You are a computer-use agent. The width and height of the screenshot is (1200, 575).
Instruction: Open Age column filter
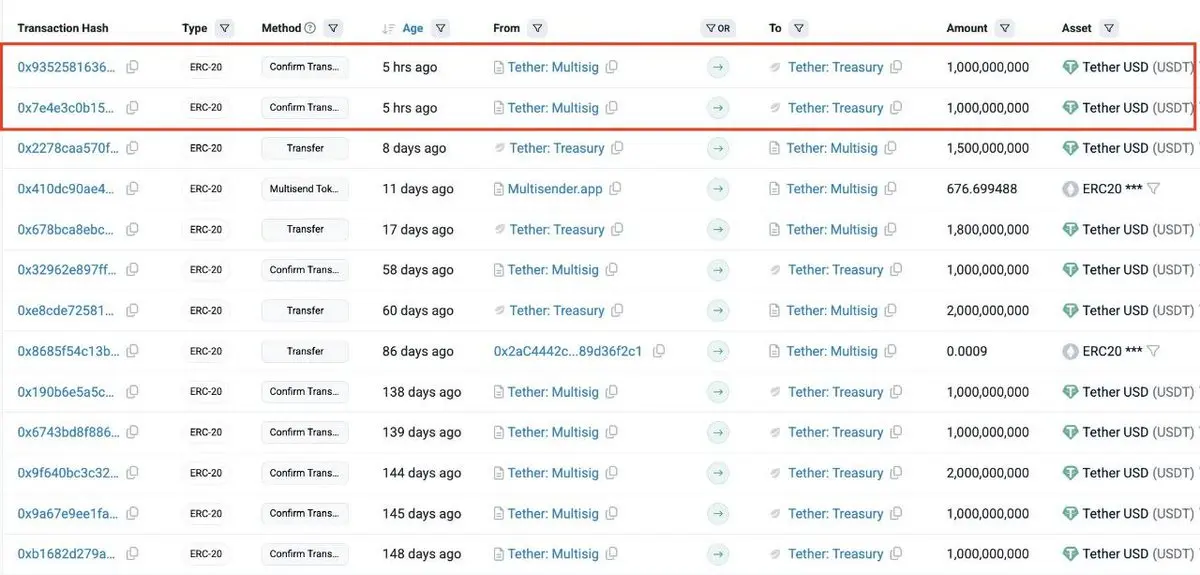[x=441, y=28]
